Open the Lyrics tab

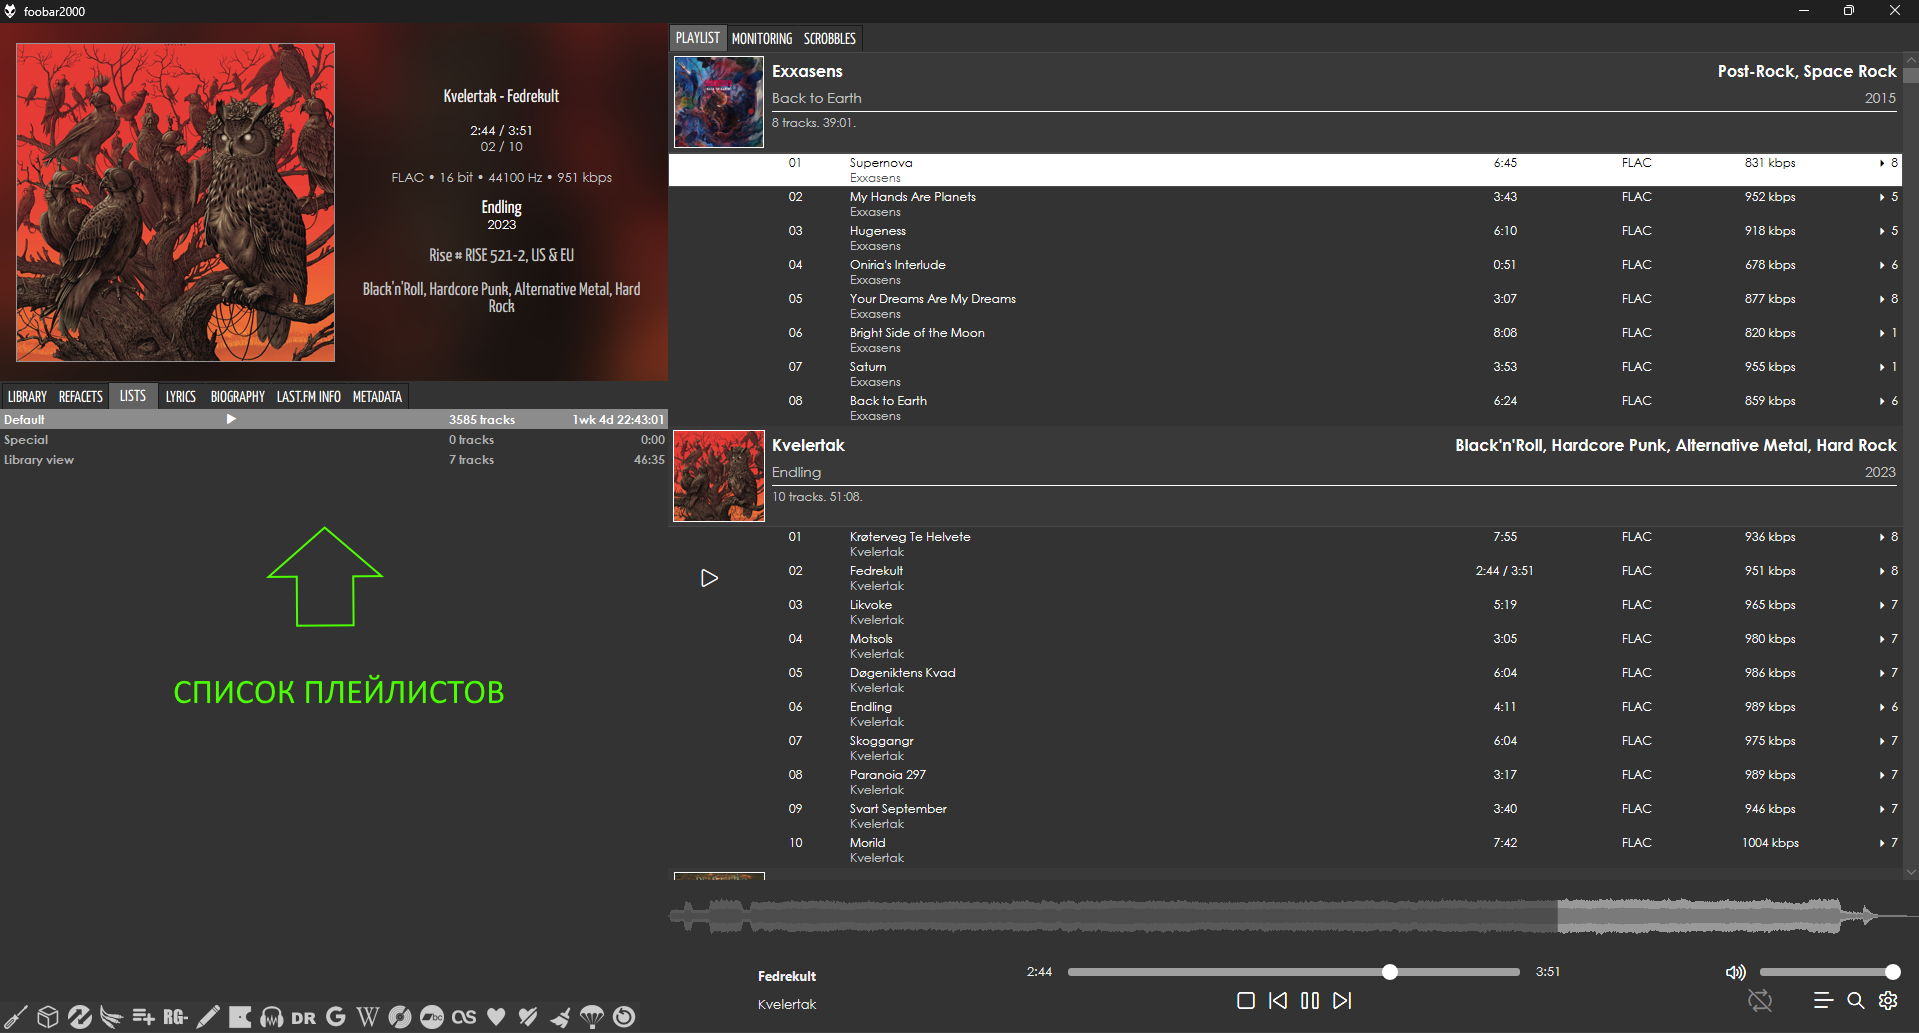[x=180, y=396]
